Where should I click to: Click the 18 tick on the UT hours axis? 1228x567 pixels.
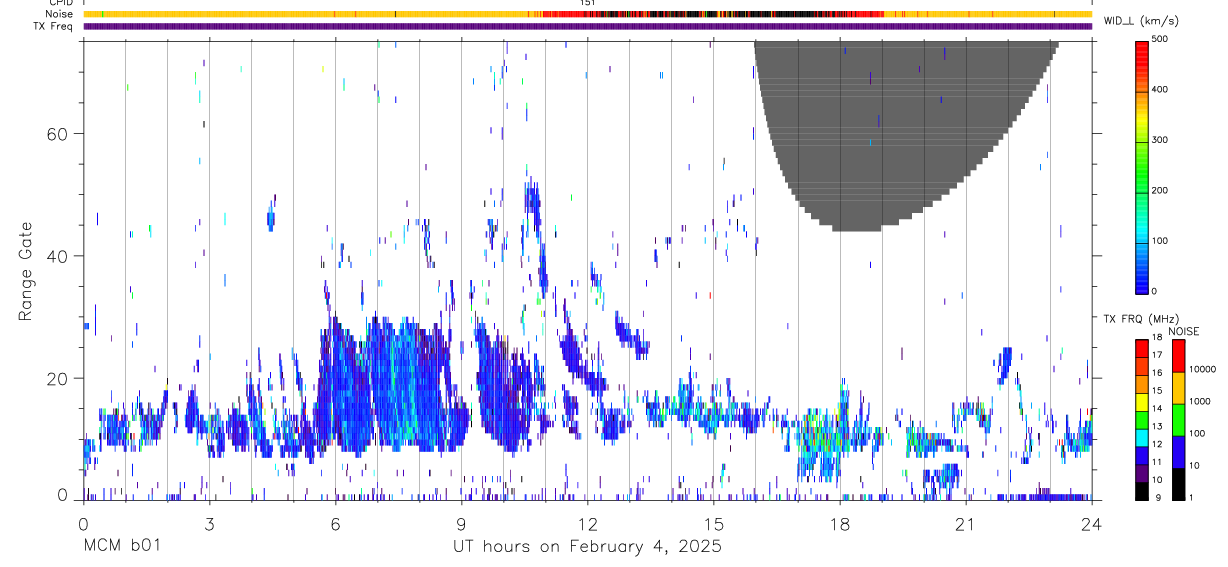point(840,525)
